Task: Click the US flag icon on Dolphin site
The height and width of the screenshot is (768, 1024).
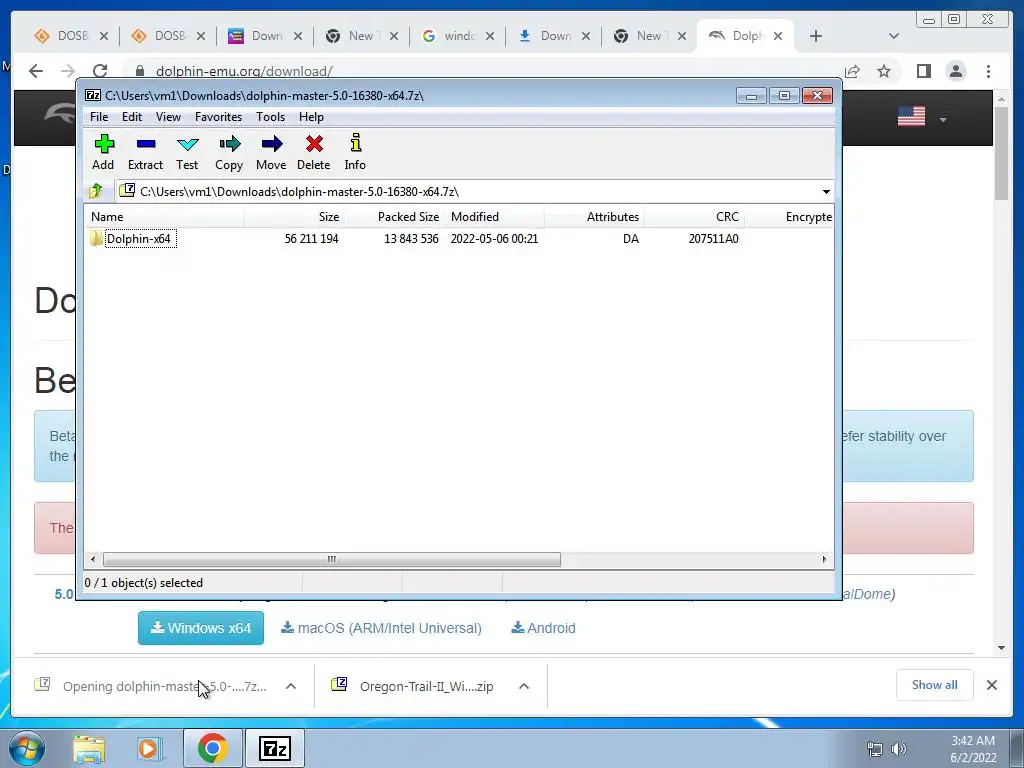Action: 911,116
